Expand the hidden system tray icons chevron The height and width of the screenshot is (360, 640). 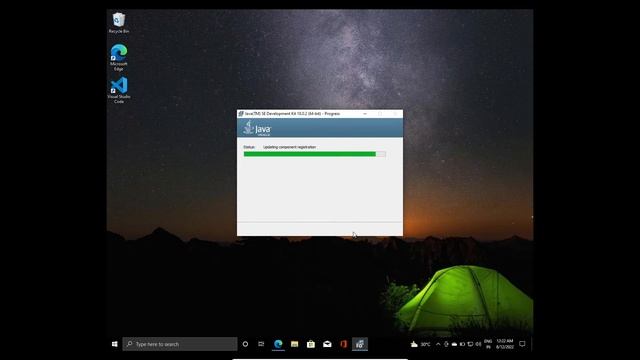(x=438, y=344)
